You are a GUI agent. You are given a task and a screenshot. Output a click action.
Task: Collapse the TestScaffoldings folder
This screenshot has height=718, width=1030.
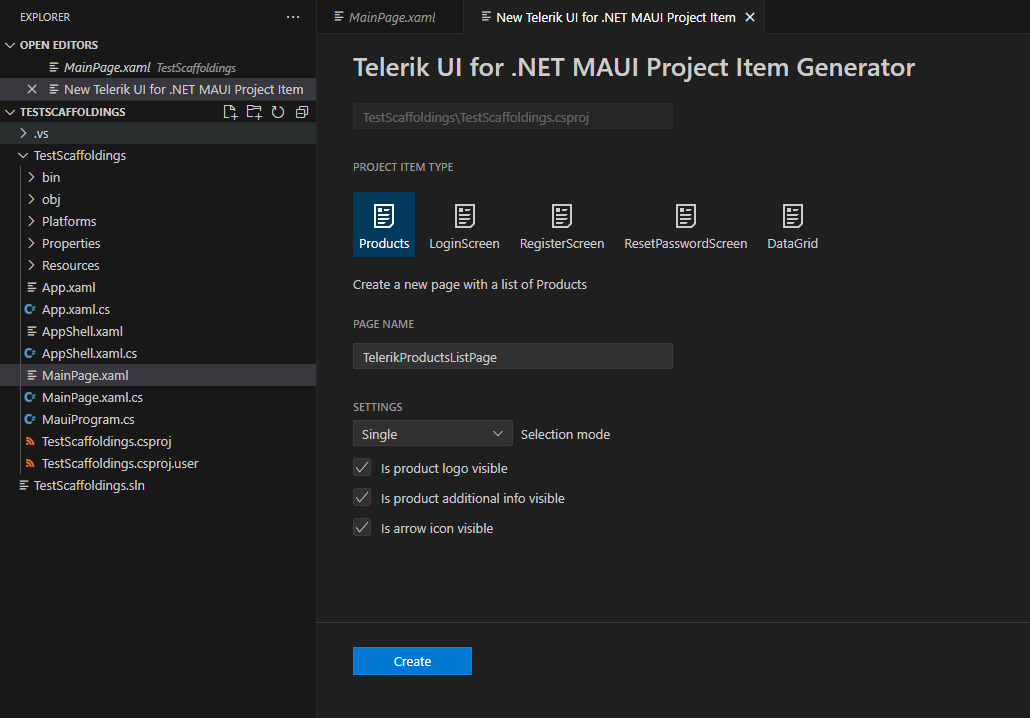click(158, 156)
